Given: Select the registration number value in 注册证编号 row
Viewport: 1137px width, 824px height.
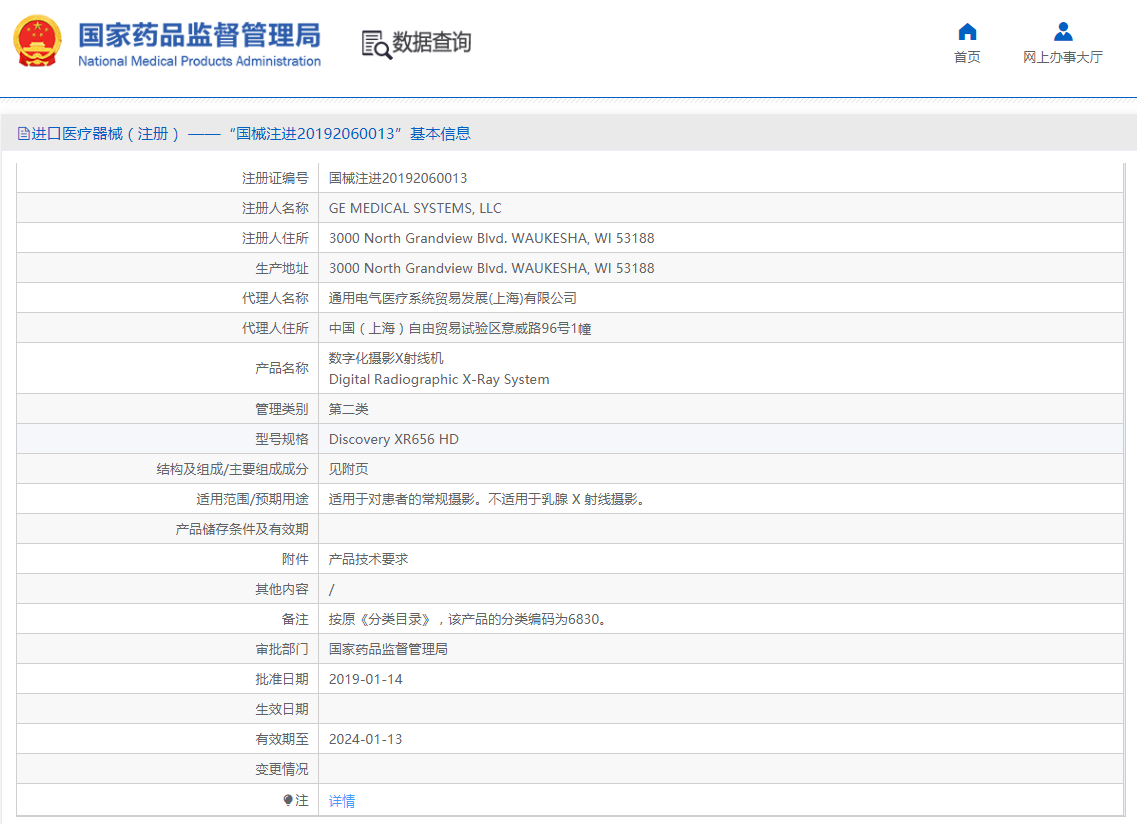Looking at the screenshot, I should (398, 178).
